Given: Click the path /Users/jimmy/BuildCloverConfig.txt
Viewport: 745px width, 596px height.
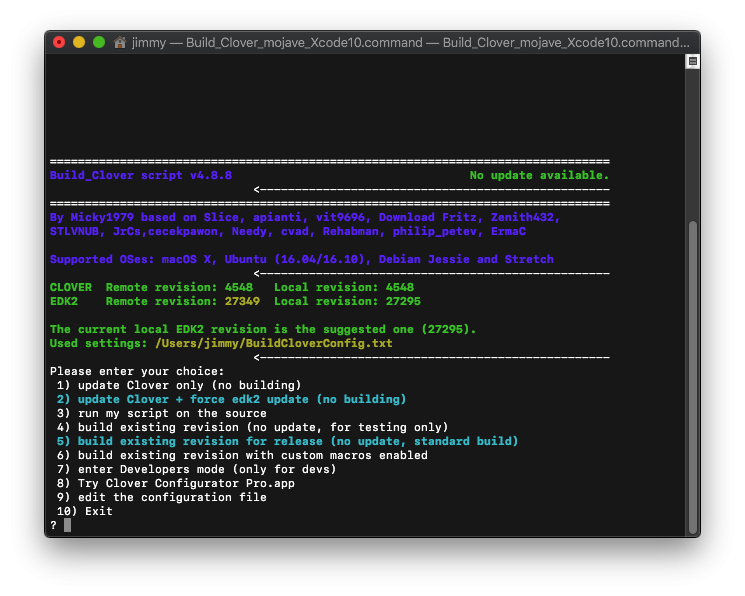Looking at the screenshot, I should [274, 343].
